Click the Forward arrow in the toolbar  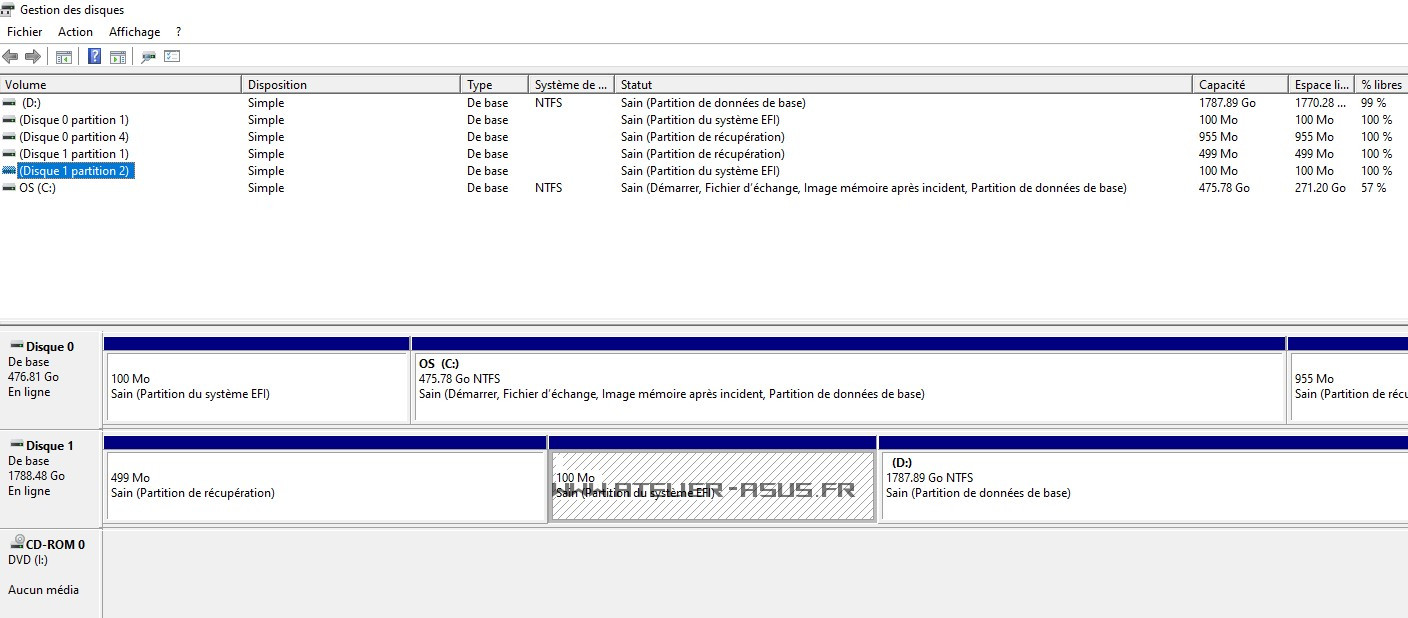33,57
